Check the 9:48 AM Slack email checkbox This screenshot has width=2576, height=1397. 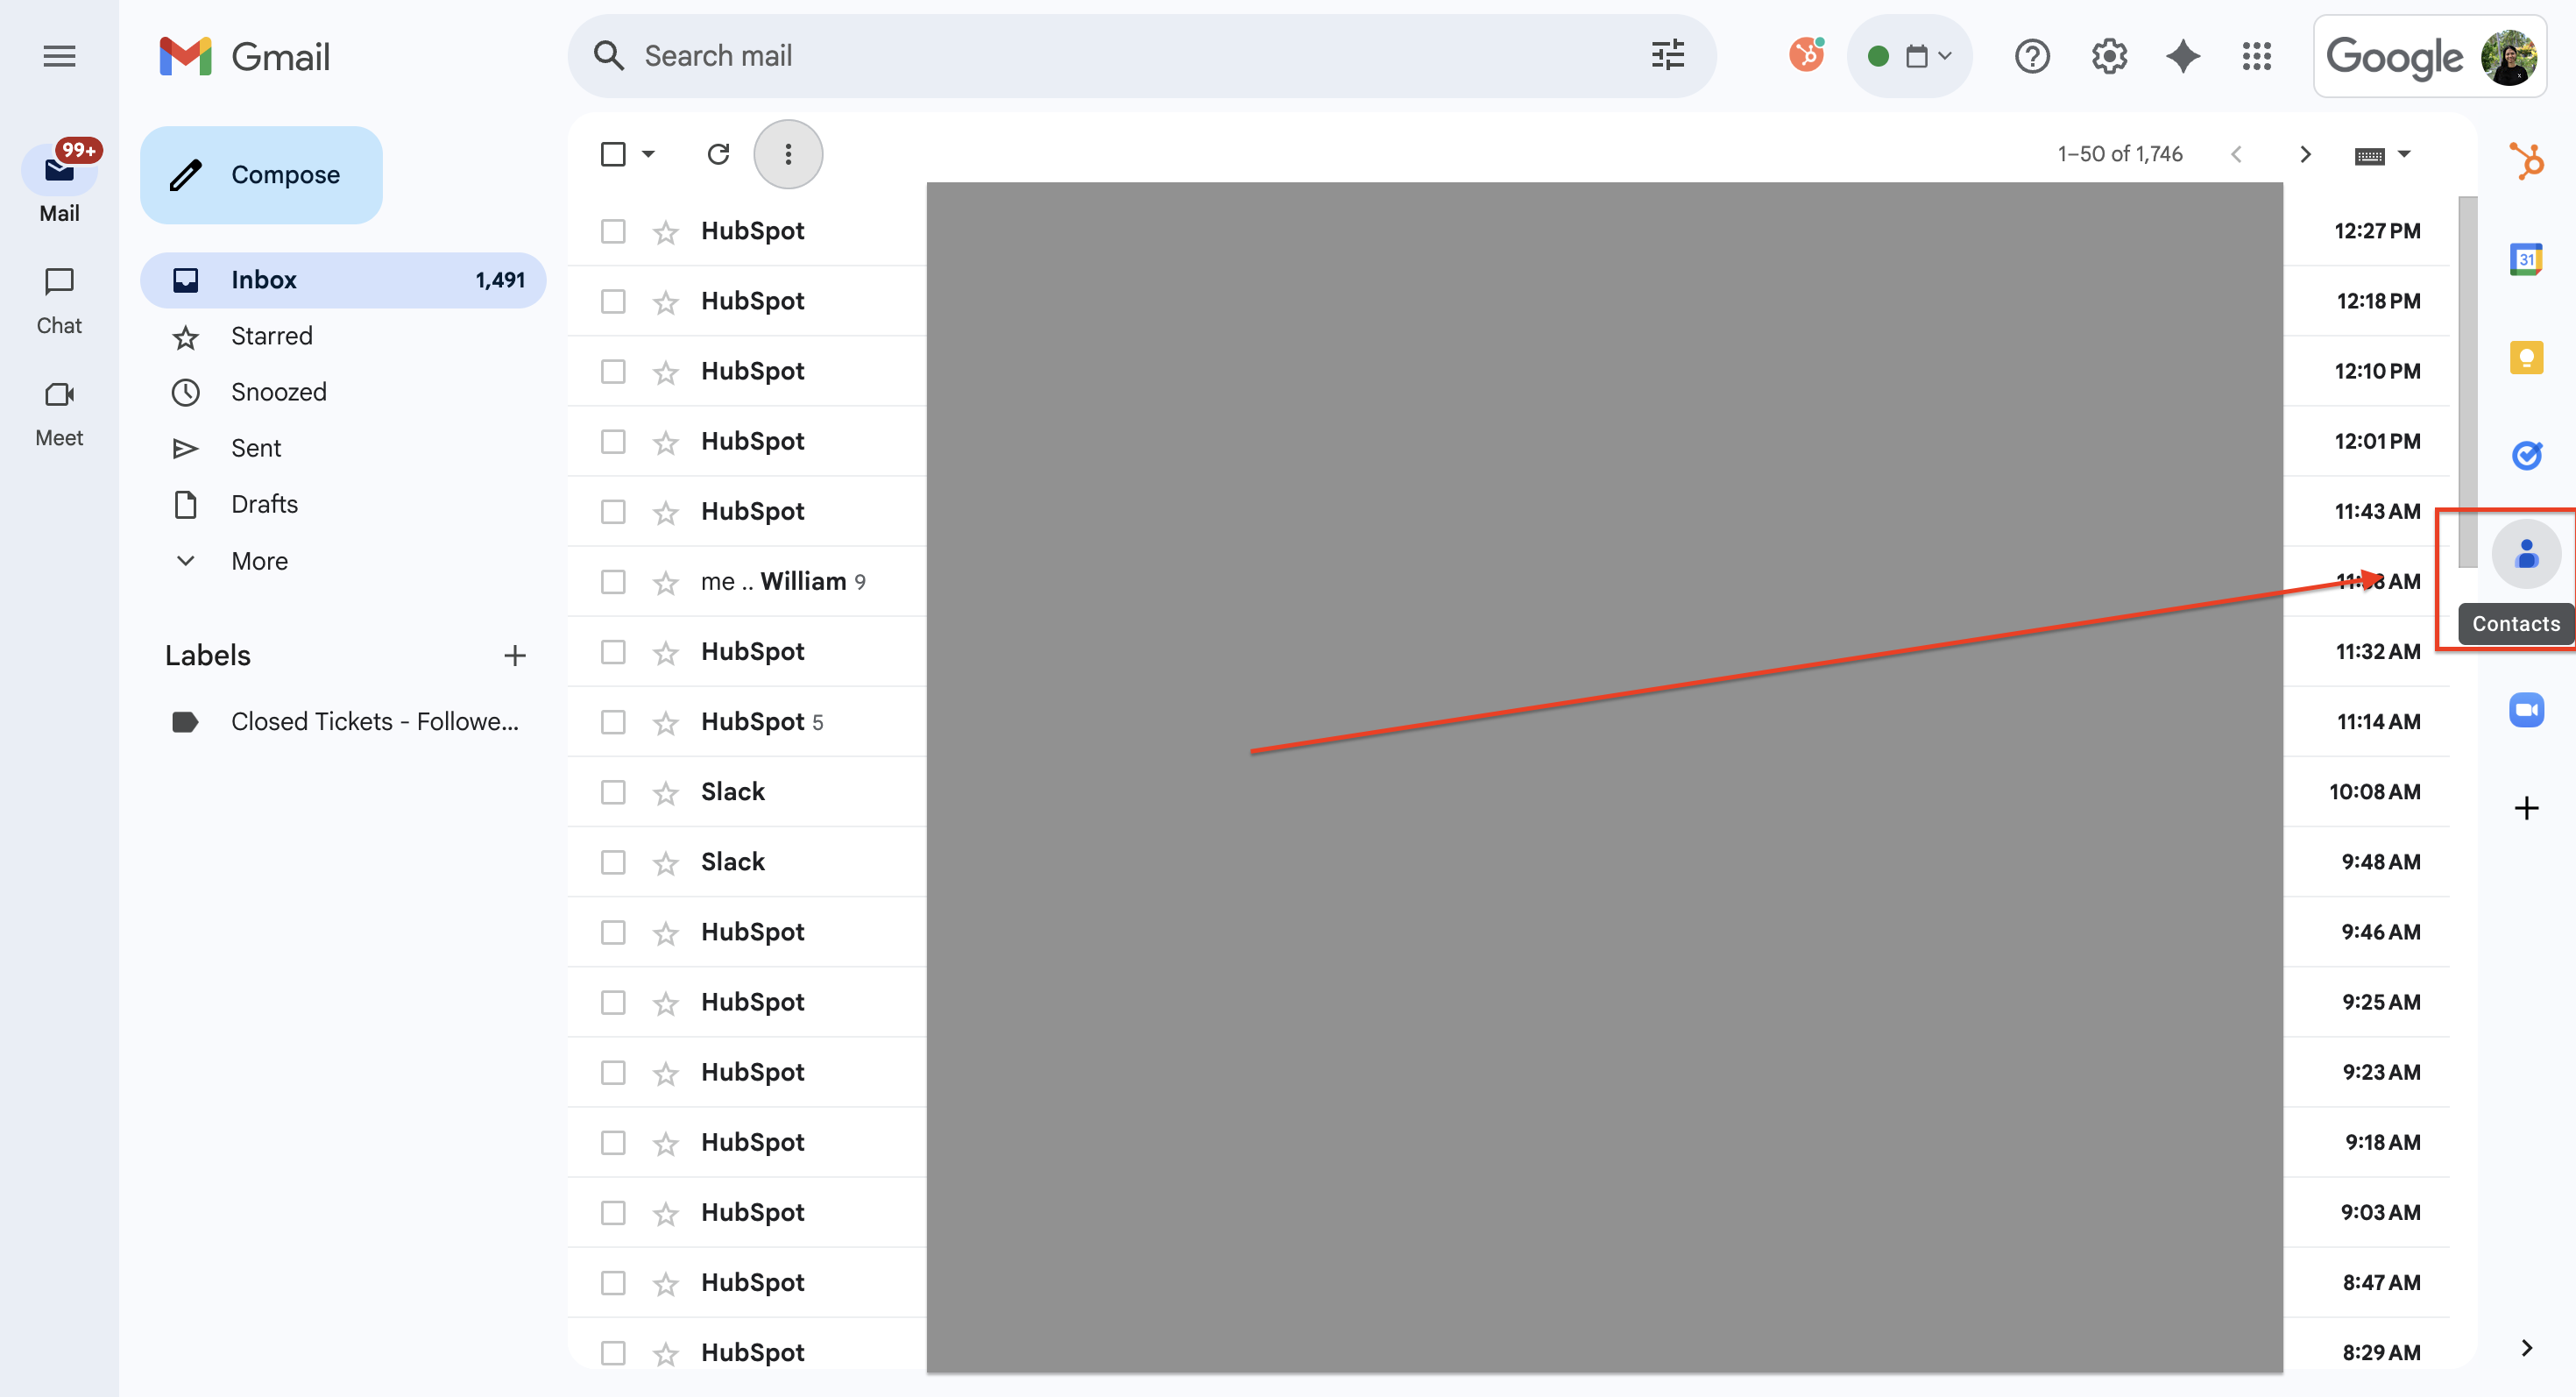click(x=613, y=861)
